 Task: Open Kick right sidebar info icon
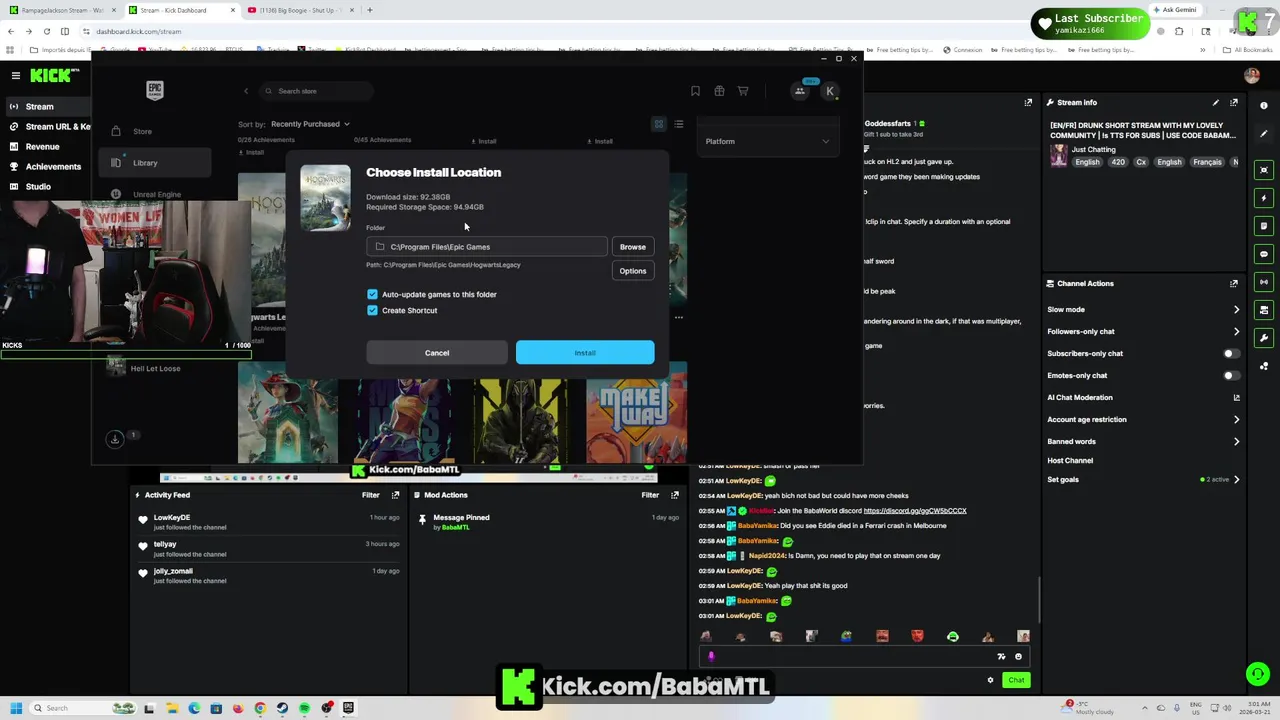pos(1264,105)
